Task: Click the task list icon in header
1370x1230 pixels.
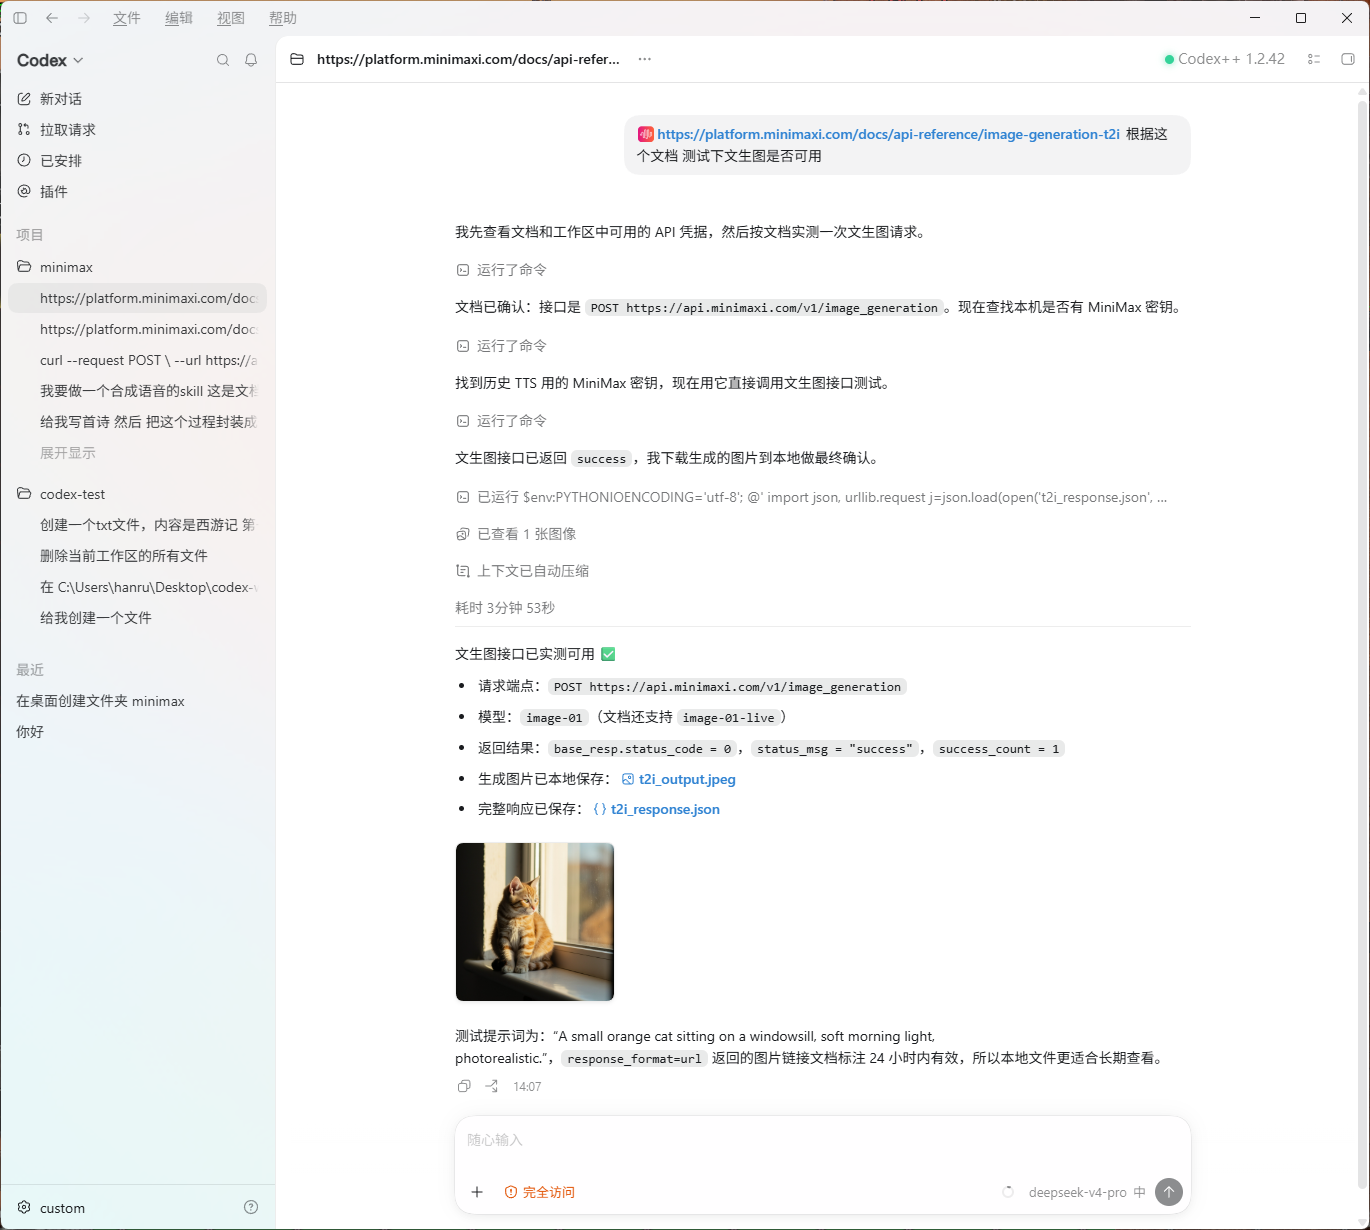Action: pos(1314,59)
